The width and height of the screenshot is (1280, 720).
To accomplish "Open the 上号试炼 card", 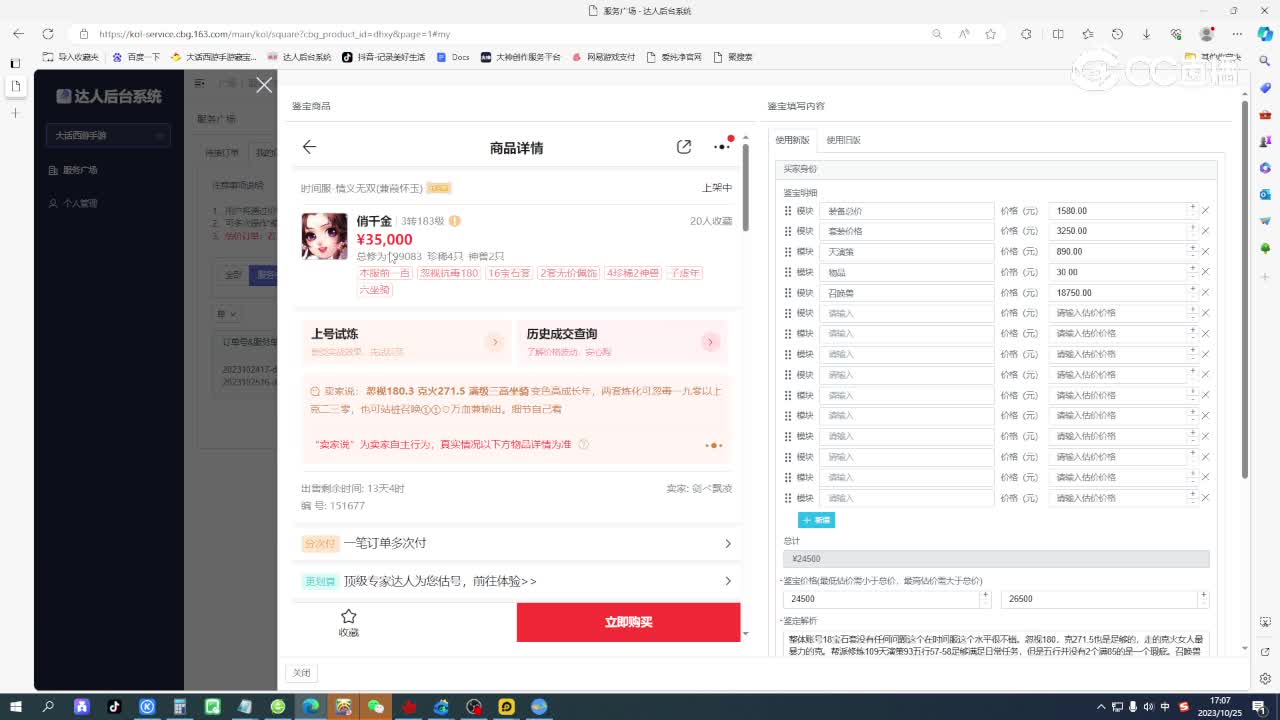I will (x=406, y=342).
